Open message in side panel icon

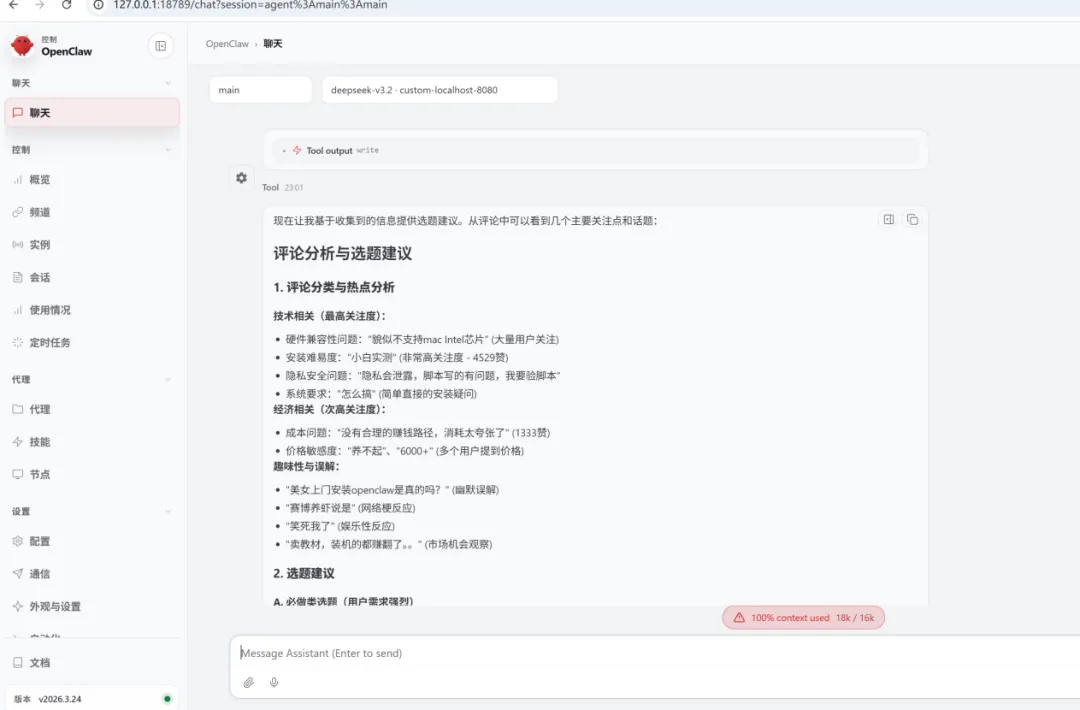[889, 220]
